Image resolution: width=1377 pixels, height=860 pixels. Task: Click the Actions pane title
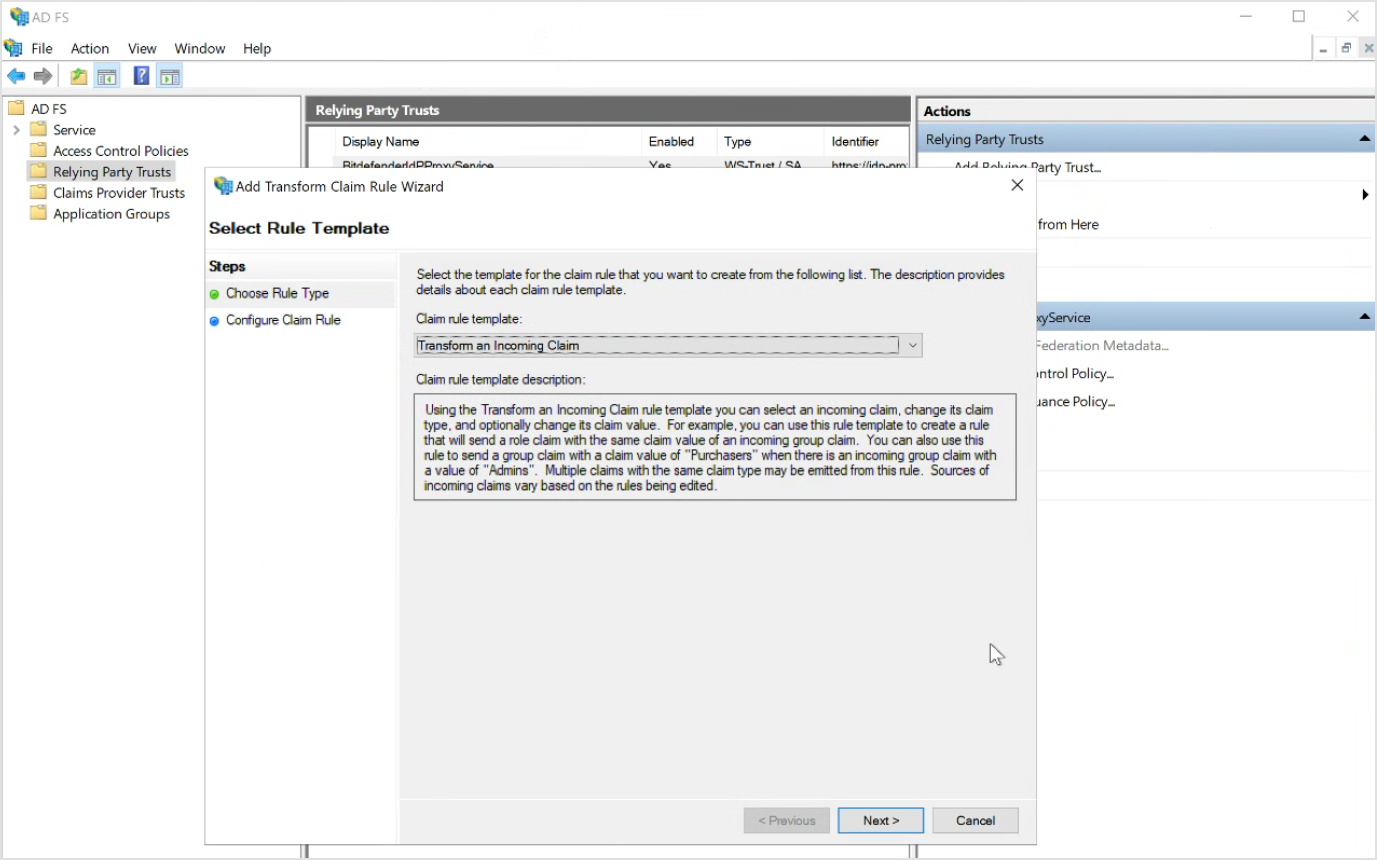click(x=947, y=111)
